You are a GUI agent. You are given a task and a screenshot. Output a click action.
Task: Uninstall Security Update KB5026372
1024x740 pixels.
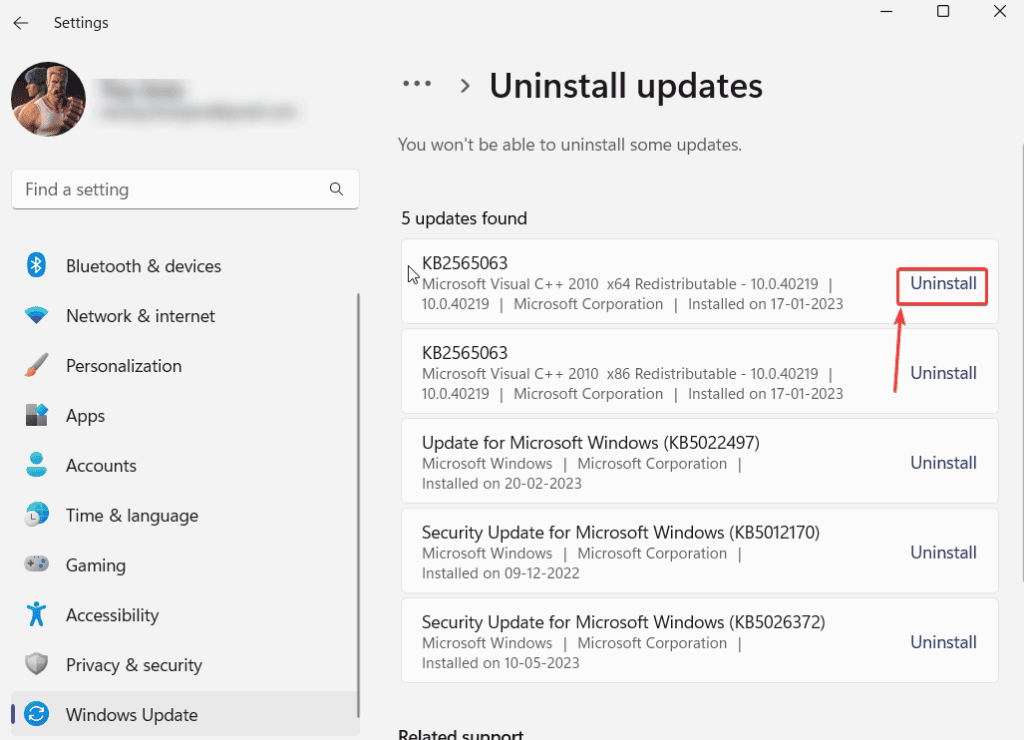943,642
